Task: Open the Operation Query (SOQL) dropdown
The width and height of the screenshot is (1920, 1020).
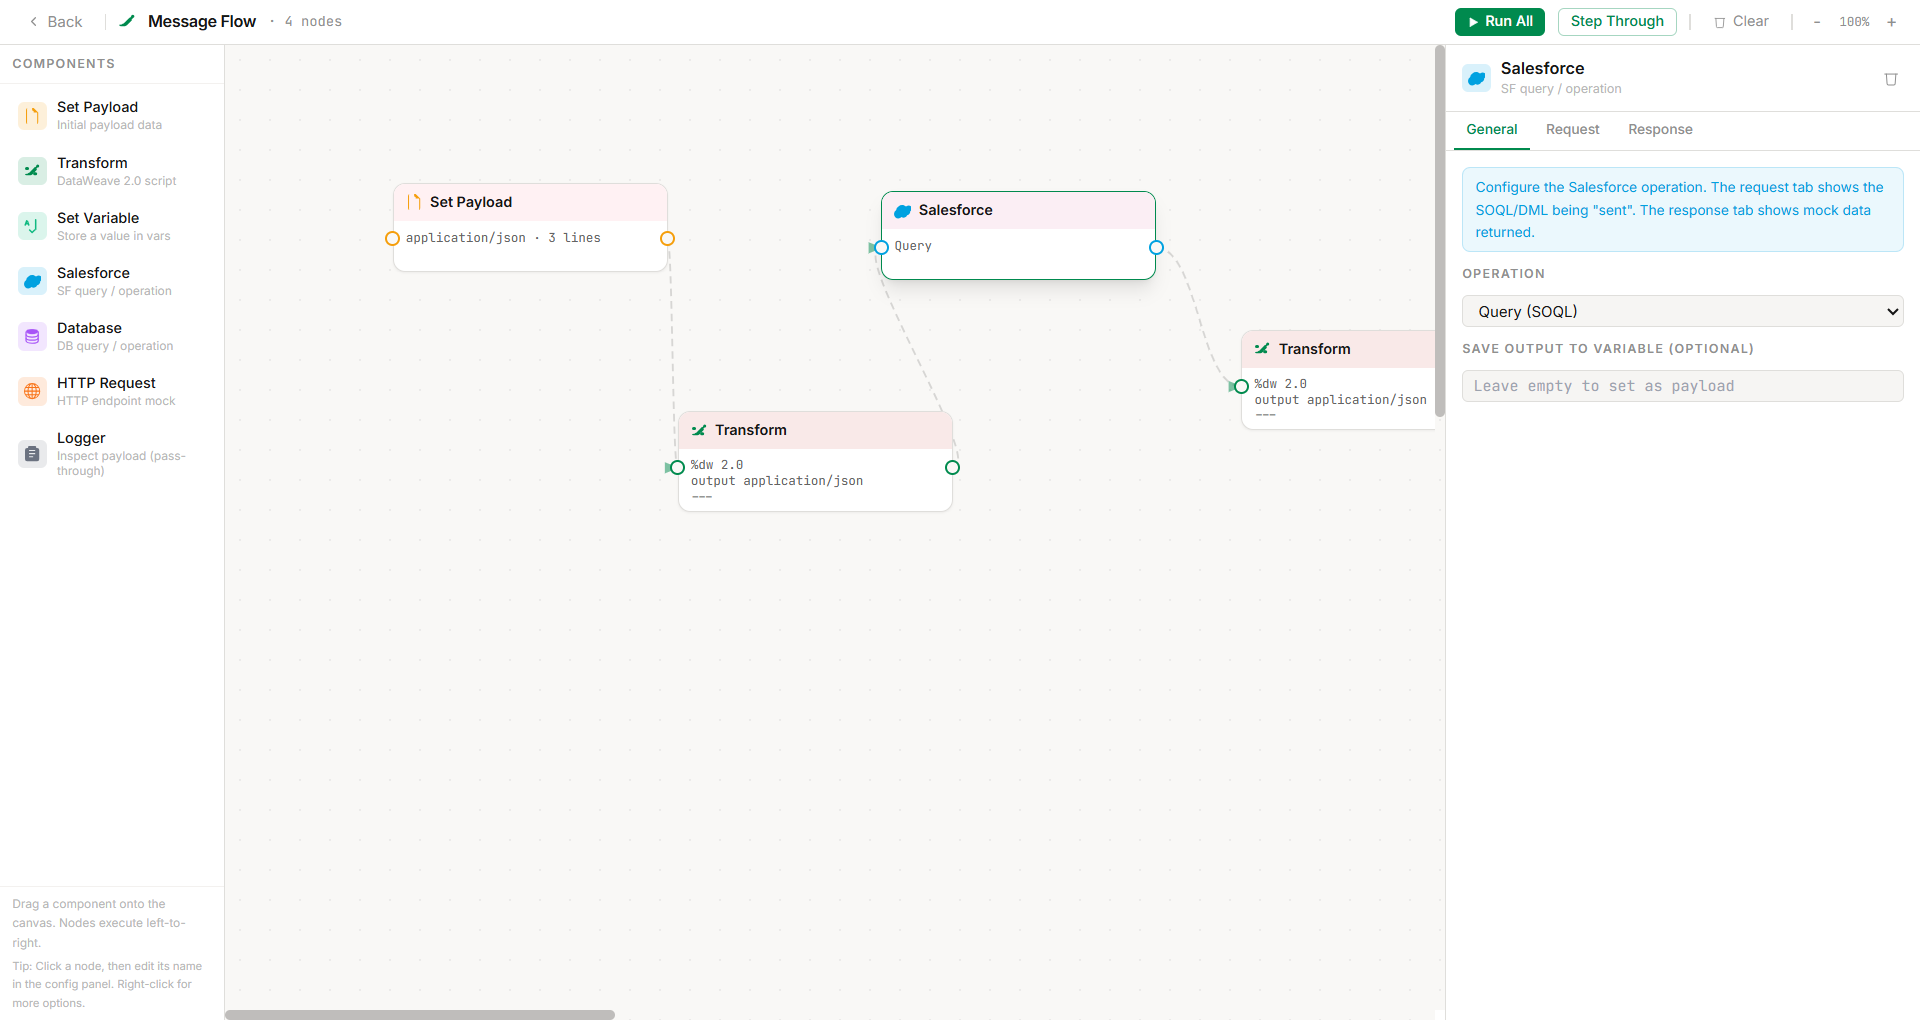Action: [1683, 311]
